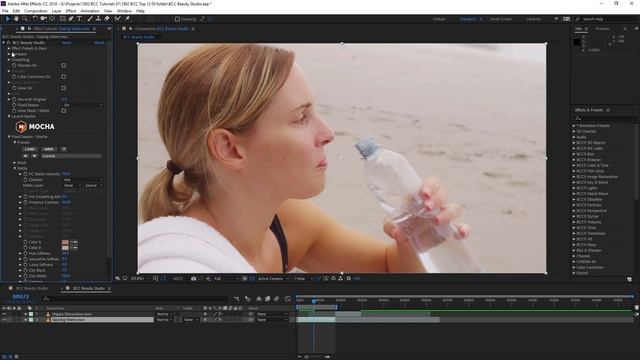Viewport: 640px width, 360px height.
Task: Select the Eraser tool
Action: point(107,19)
